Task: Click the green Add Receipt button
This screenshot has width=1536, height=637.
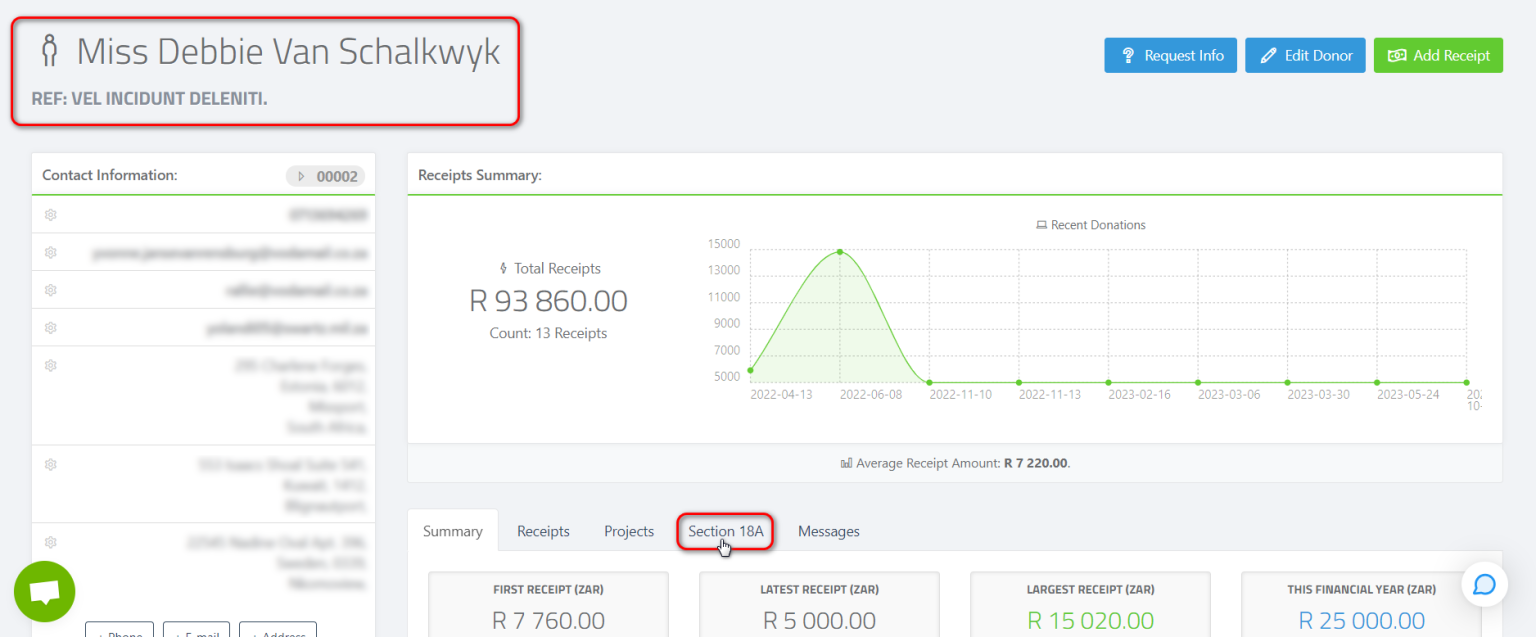Action: [x=1437, y=55]
